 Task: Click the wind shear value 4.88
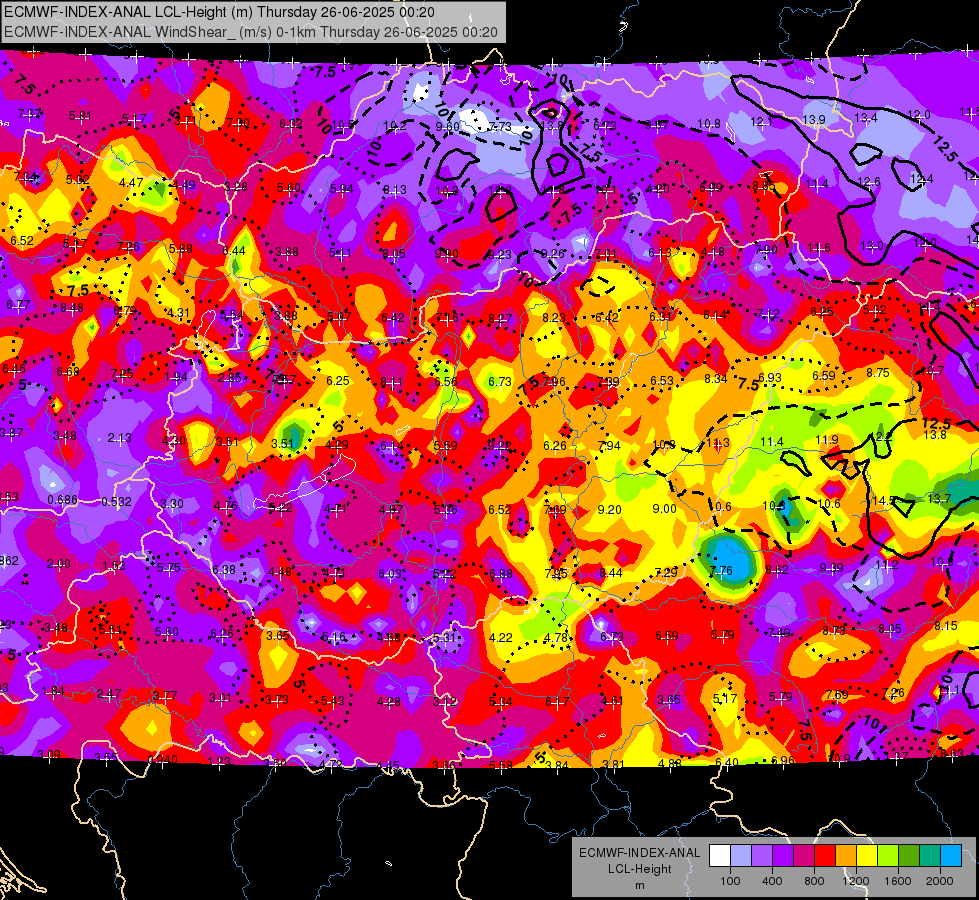(x=670, y=763)
